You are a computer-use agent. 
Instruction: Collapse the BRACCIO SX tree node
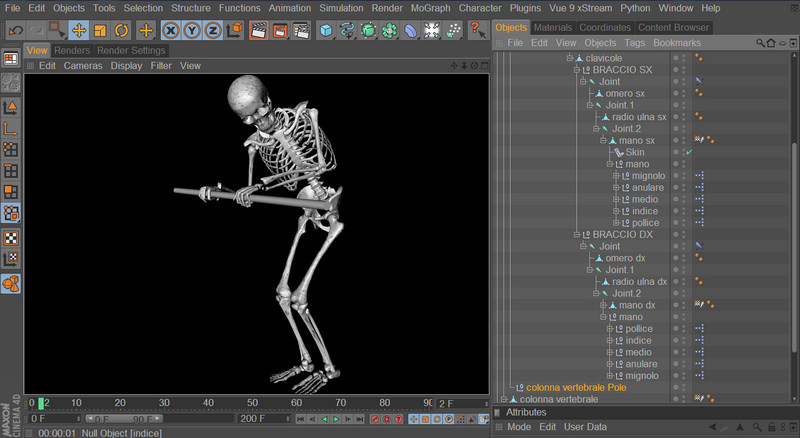[x=578, y=70]
